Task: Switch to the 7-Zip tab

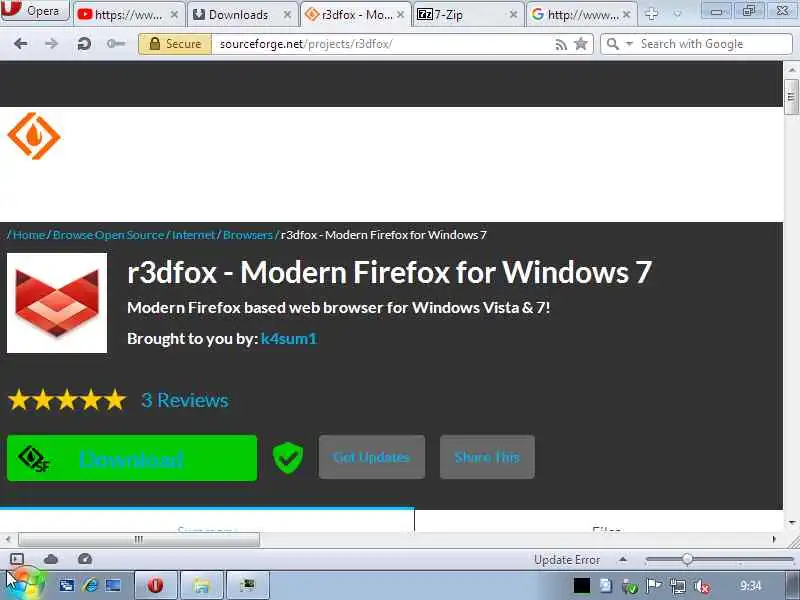Action: tap(468, 15)
